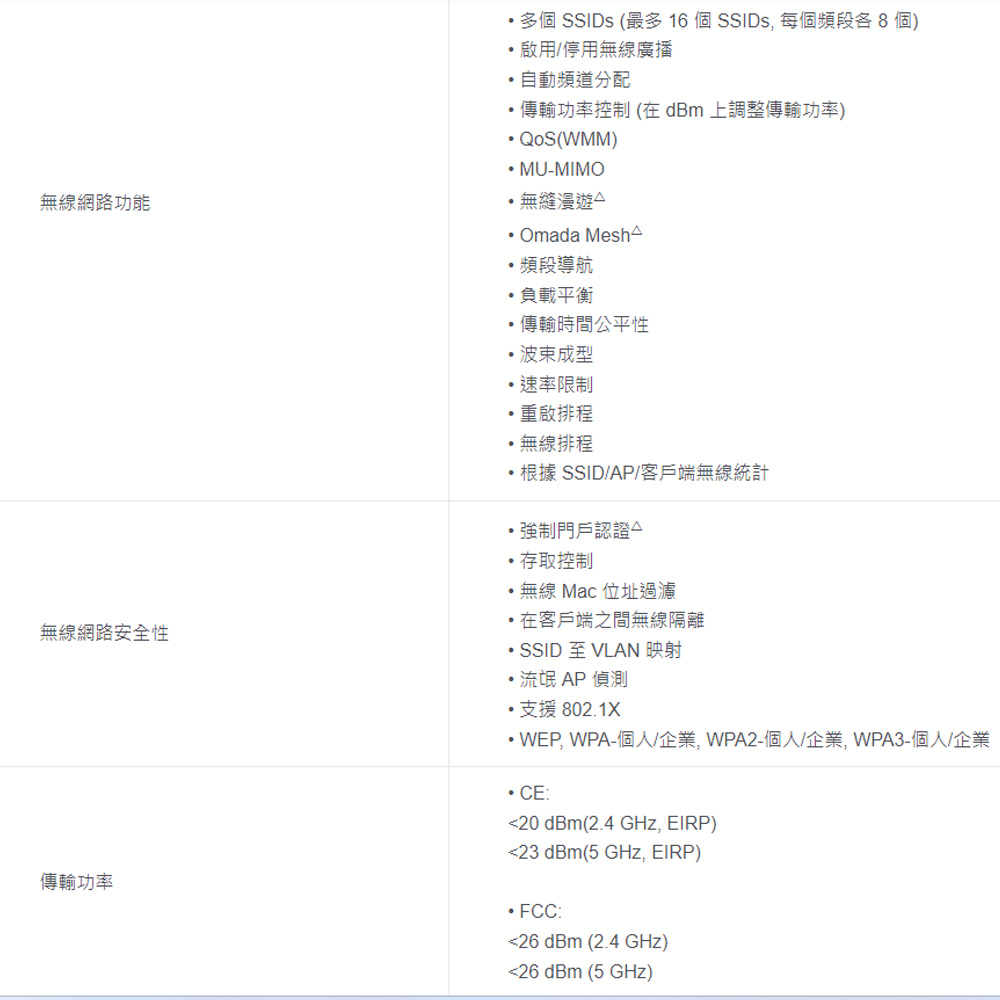Click the 頻段導航 feature text
1000x1000 pixels.
556,265
